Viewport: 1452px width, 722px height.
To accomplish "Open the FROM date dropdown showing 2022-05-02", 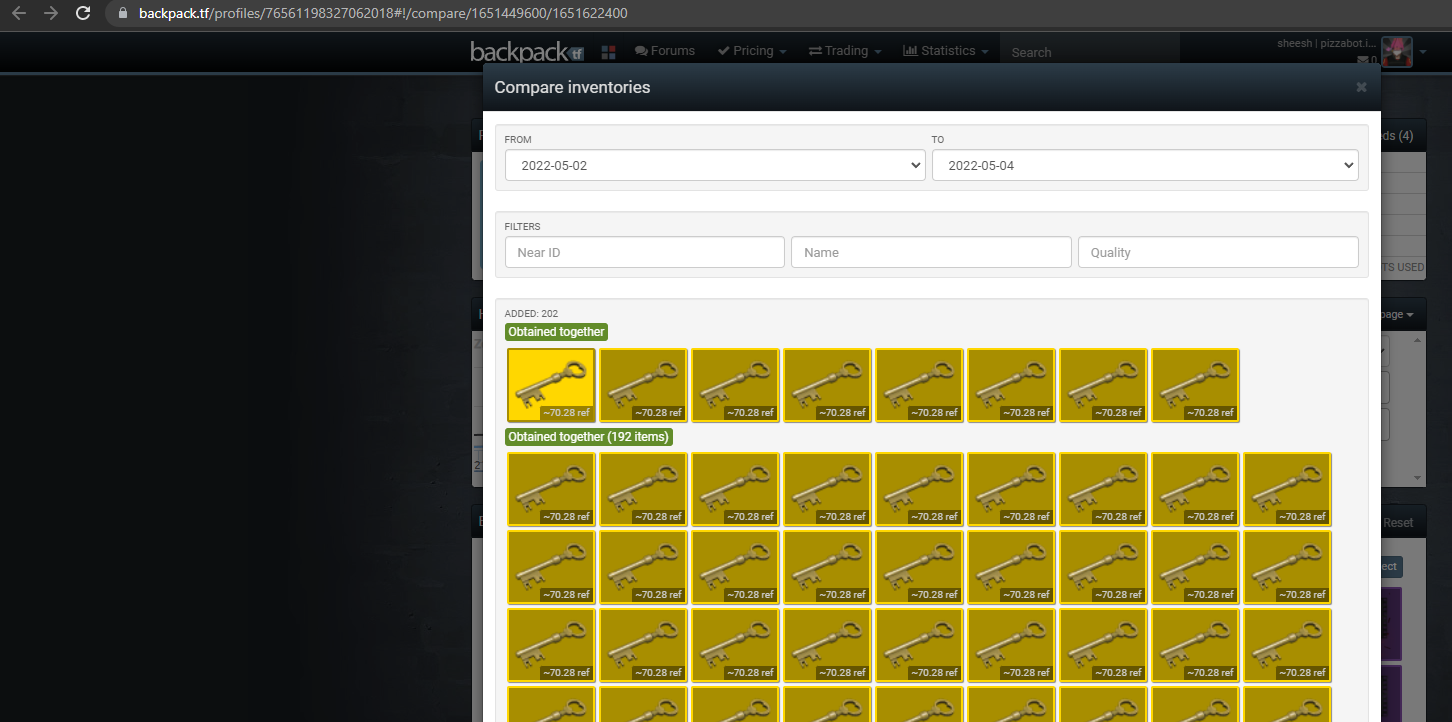I will pos(715,165).
